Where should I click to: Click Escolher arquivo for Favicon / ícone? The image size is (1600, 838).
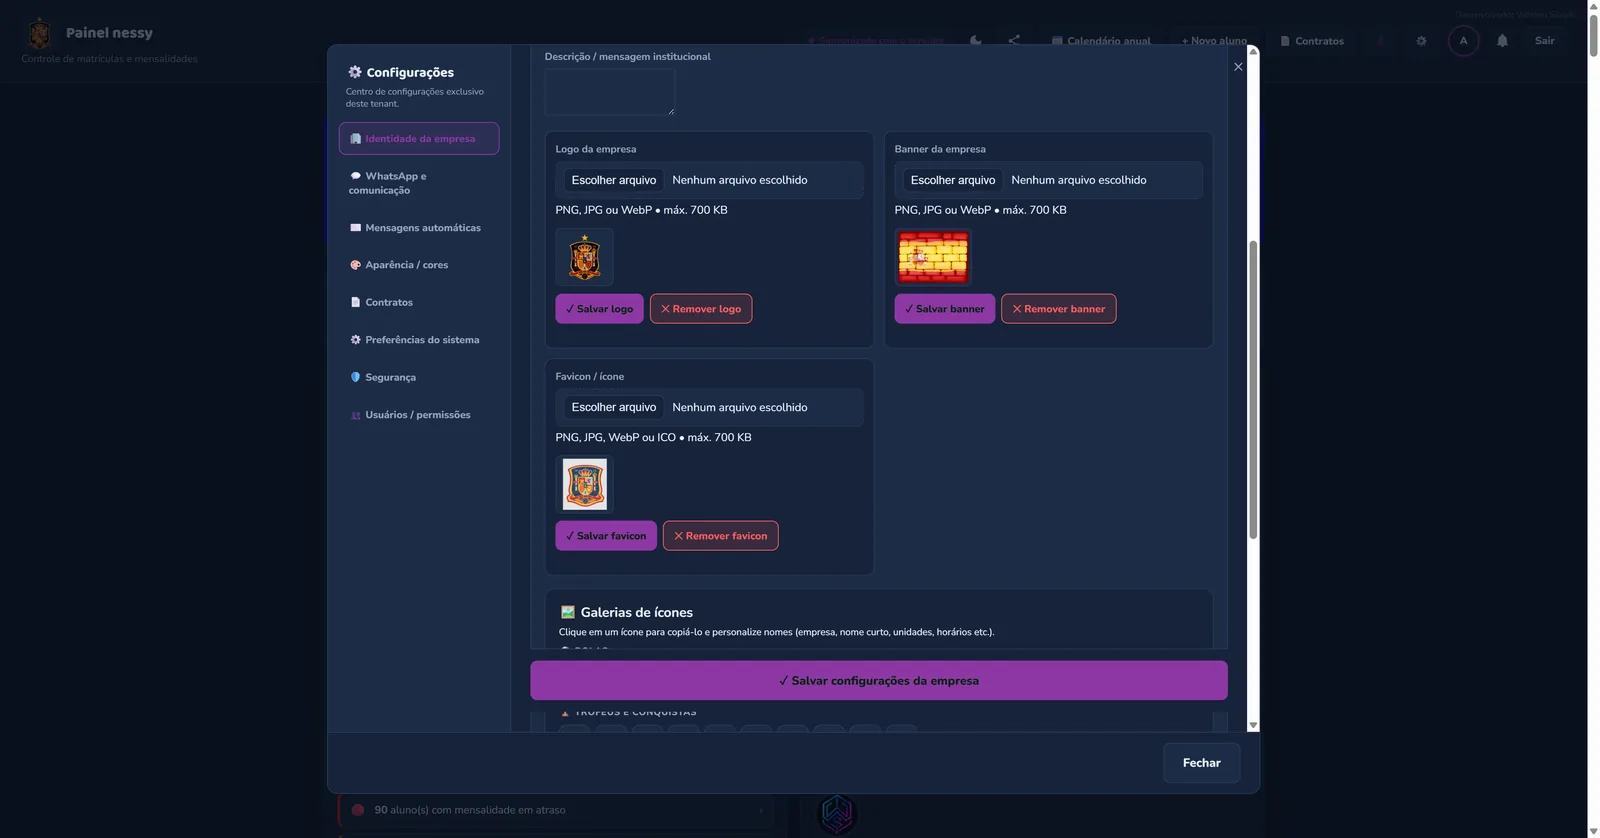tap(614, 407)
